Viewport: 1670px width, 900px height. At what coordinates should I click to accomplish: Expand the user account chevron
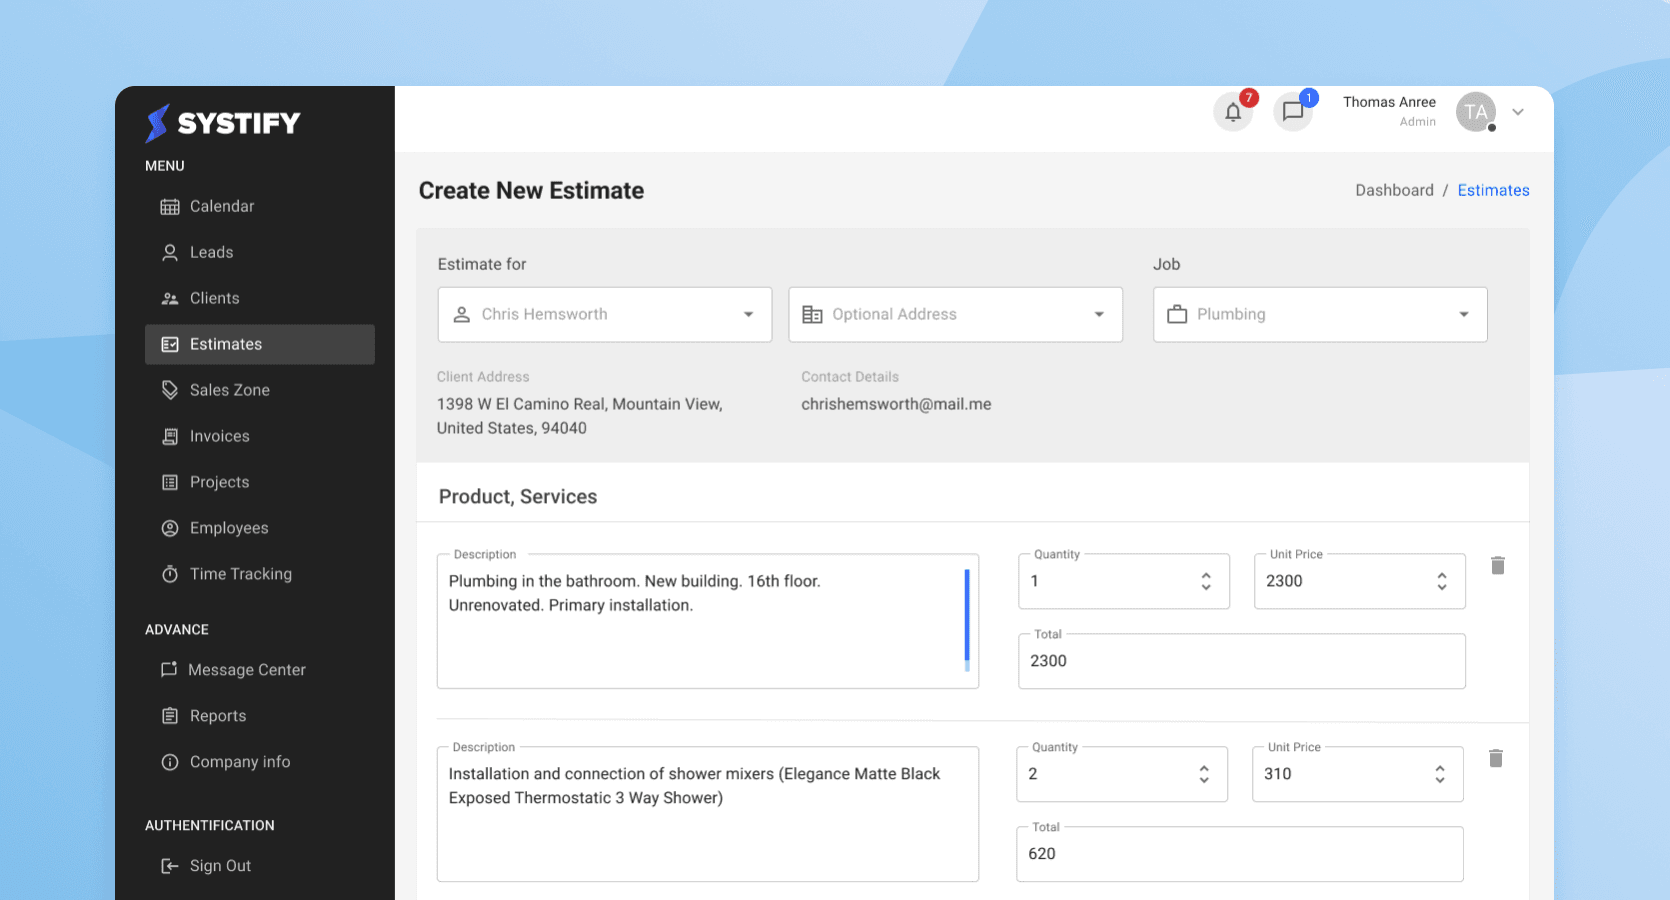click(1518, 112)
